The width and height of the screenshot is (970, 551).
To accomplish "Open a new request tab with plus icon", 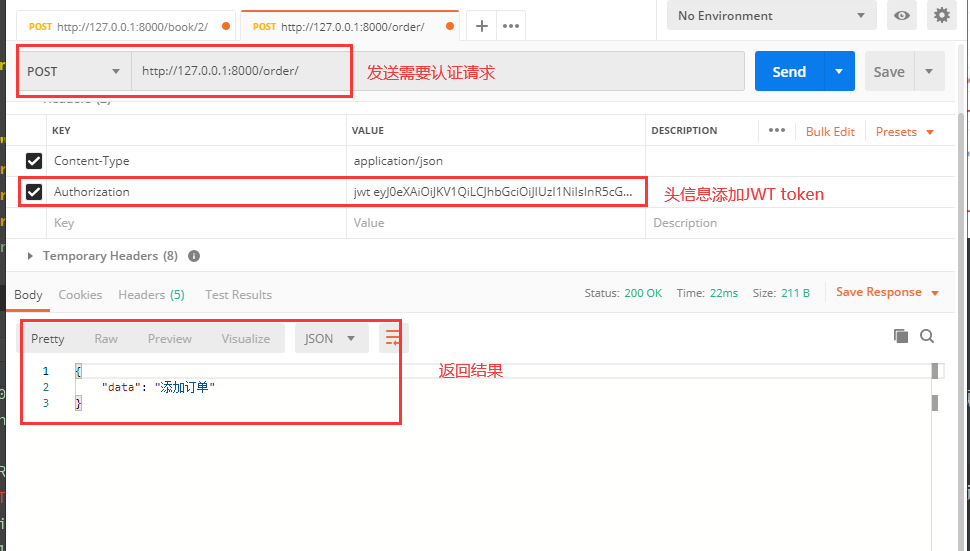I will click(481, 26).
